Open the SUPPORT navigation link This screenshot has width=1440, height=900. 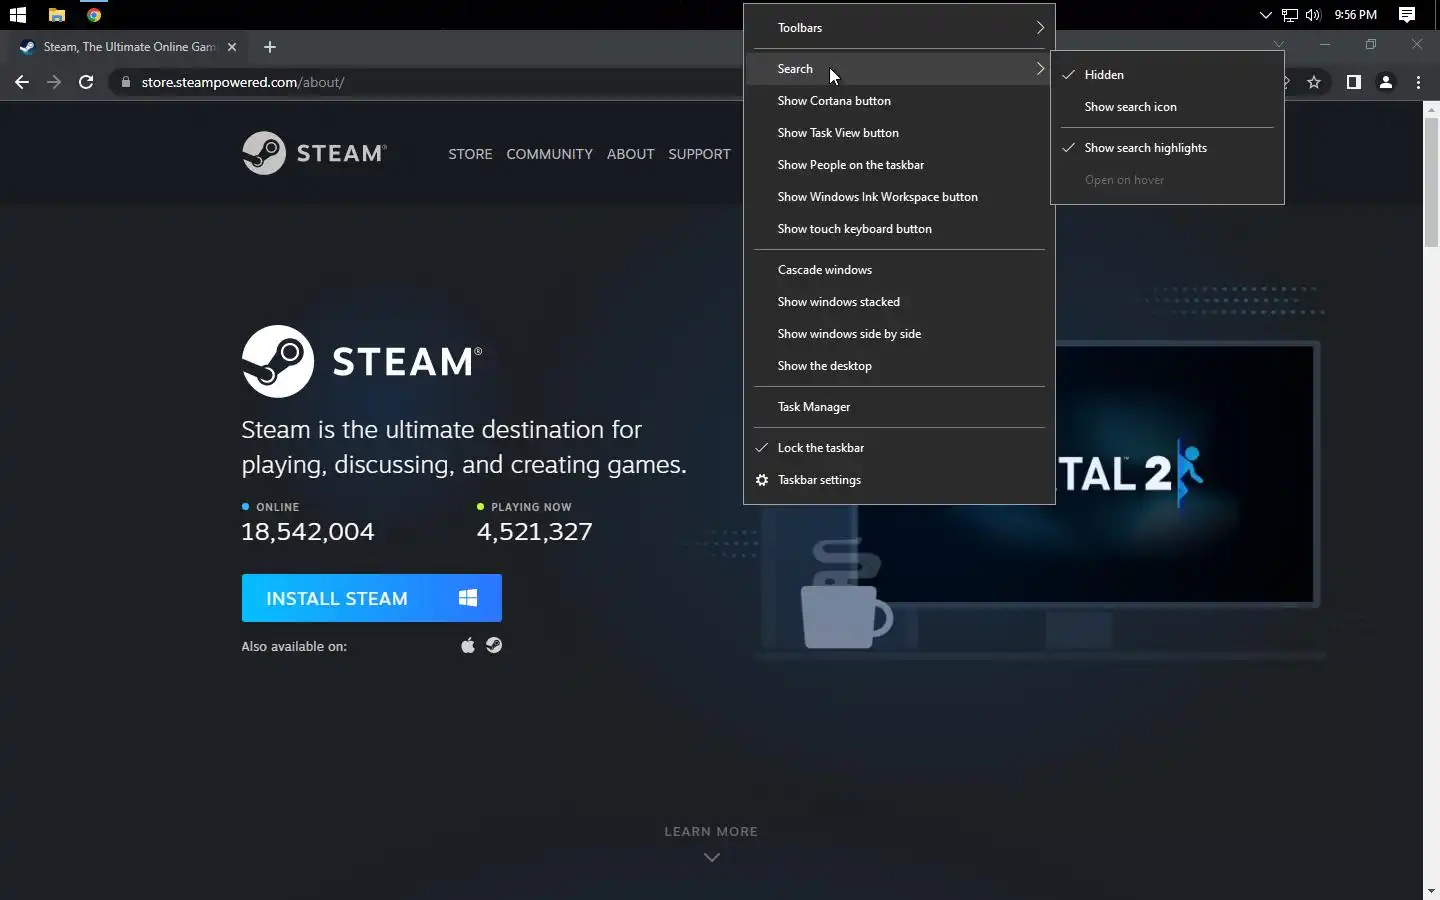[x=699, y=154]
